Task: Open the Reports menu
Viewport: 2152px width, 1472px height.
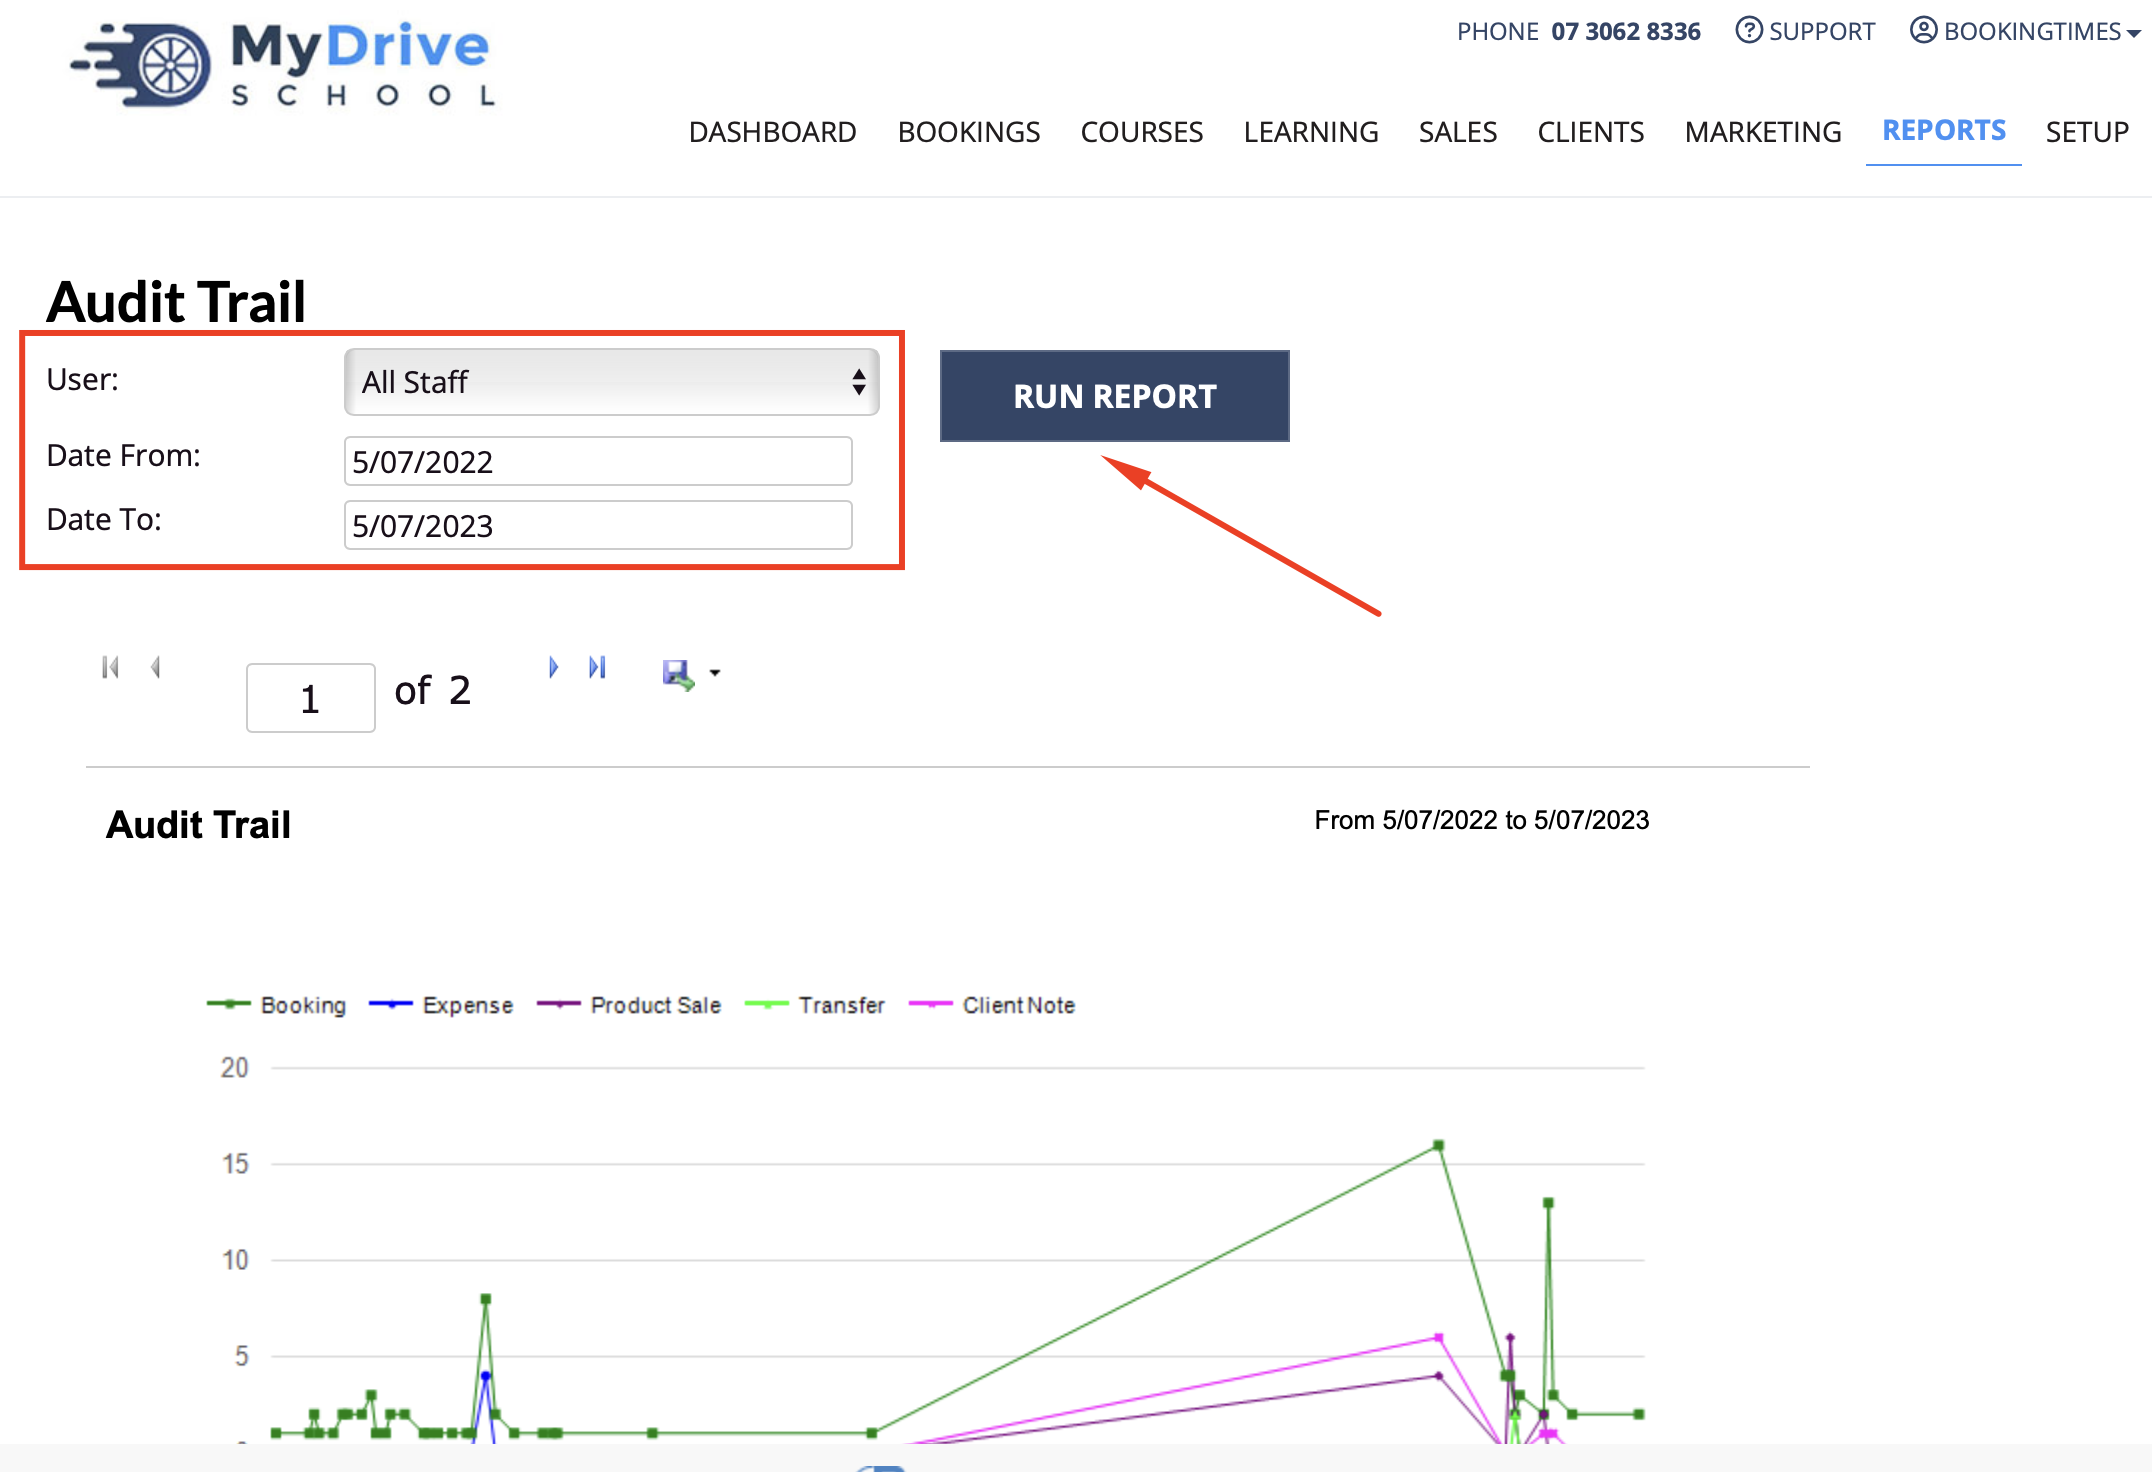Action: tap(1943, 131)
